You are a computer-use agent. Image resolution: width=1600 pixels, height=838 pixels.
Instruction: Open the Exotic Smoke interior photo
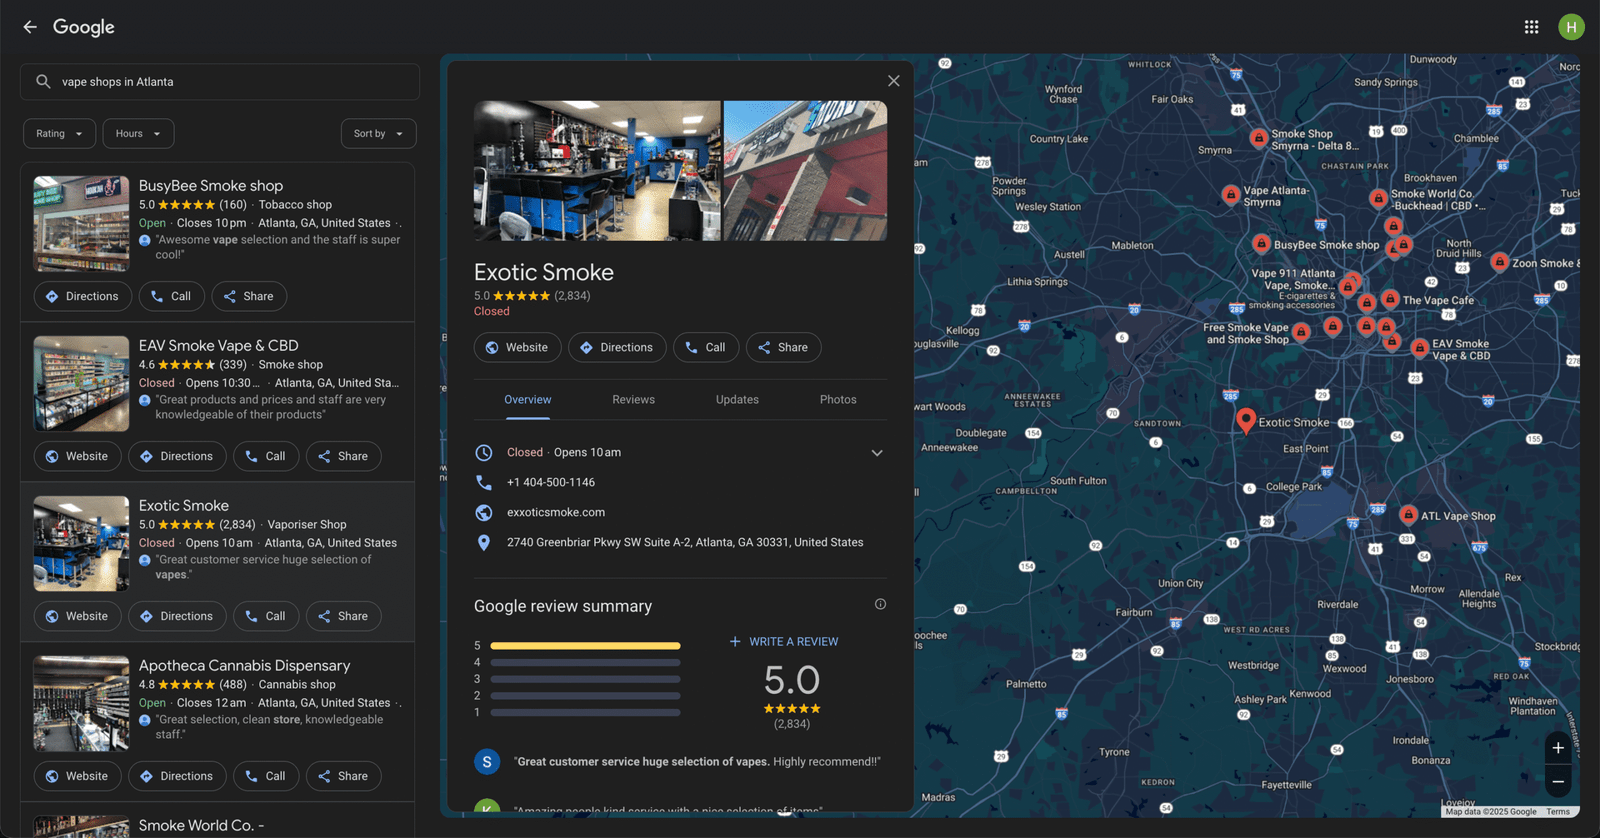597,171
